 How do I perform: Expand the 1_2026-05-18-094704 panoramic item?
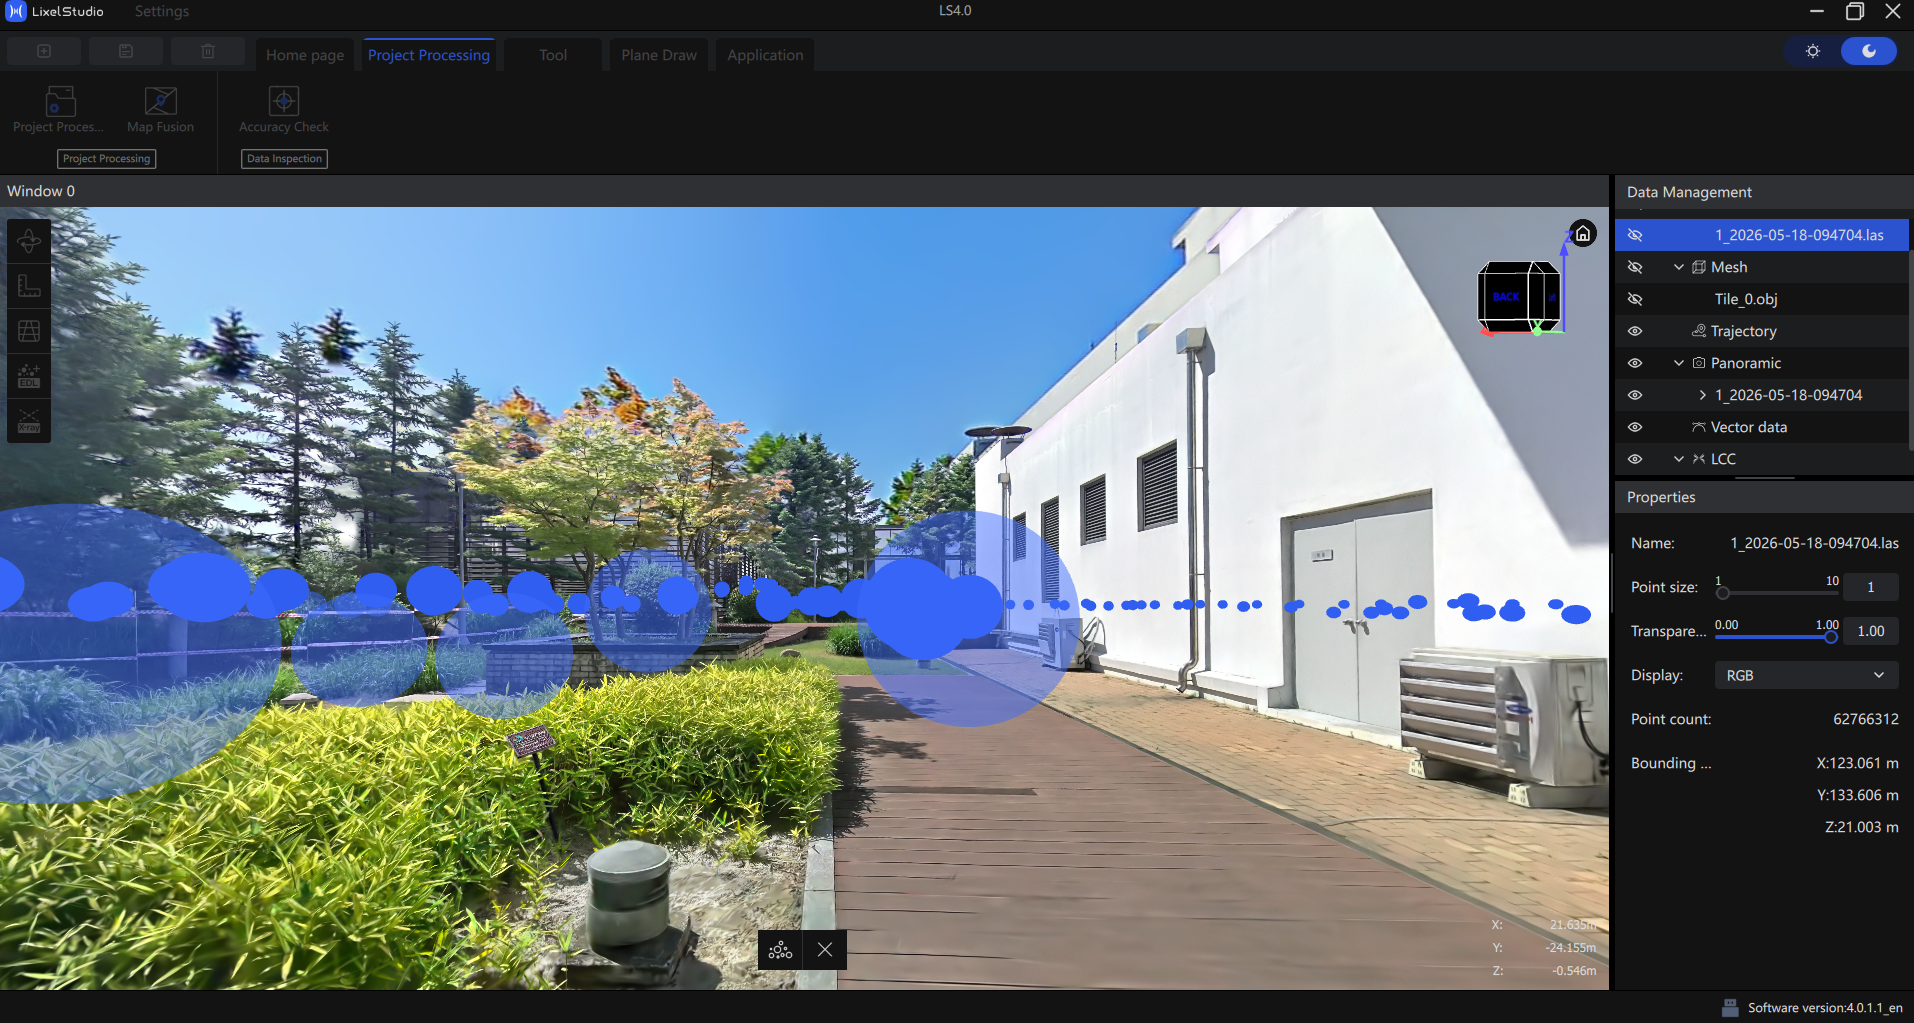point(1702,395)
